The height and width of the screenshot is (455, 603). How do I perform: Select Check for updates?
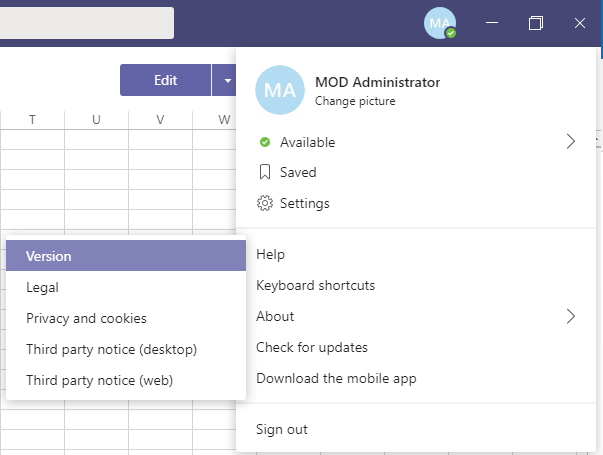point(416,347)
